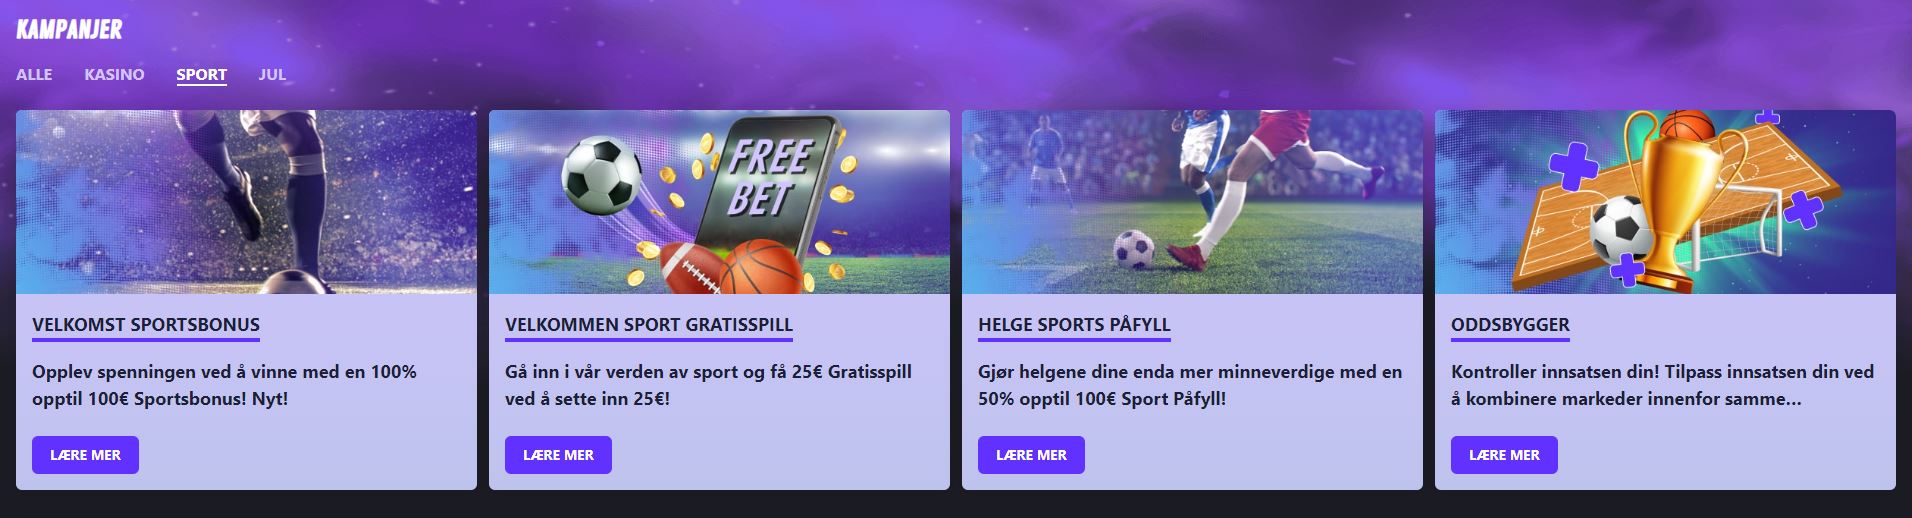Open the JUL campaigns tab
Viewport: 1912px width, 518px height.
click(x=272, y=74)
